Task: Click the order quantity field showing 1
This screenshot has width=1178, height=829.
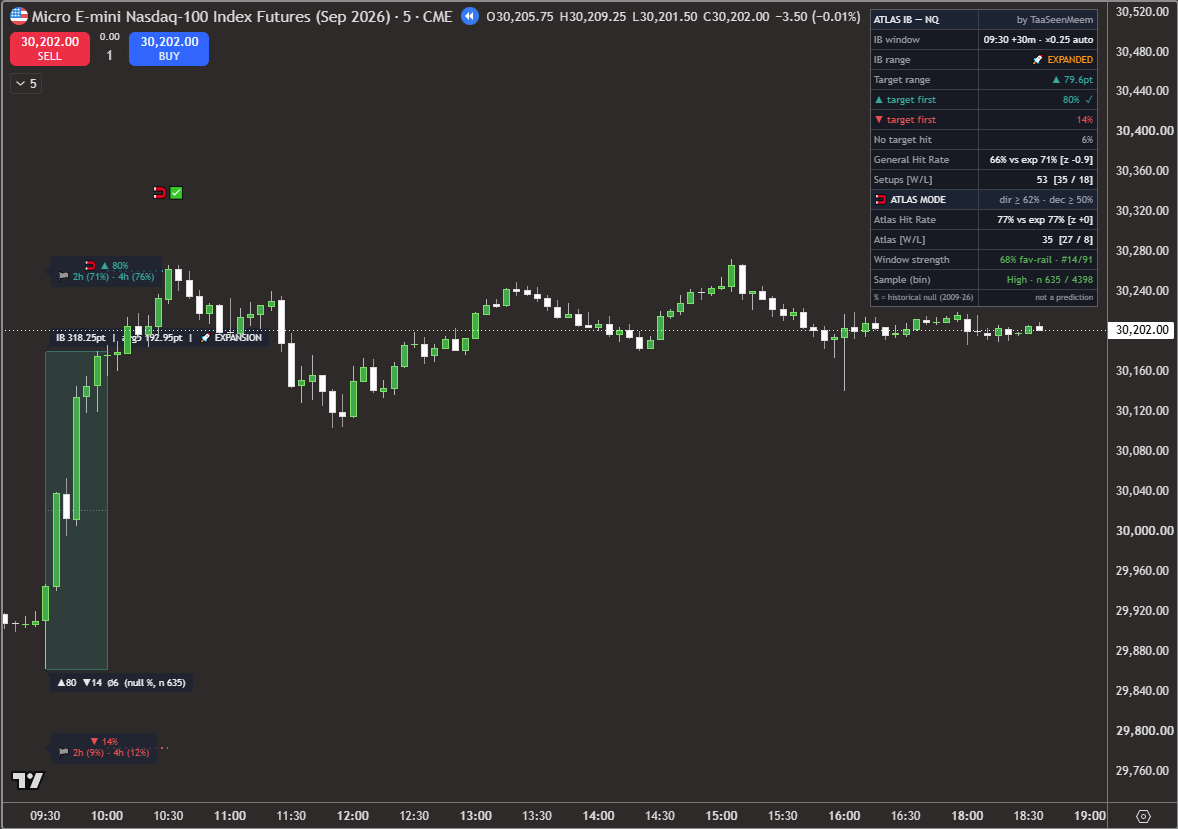Action: pyautogui.click(x=110, y=55)
